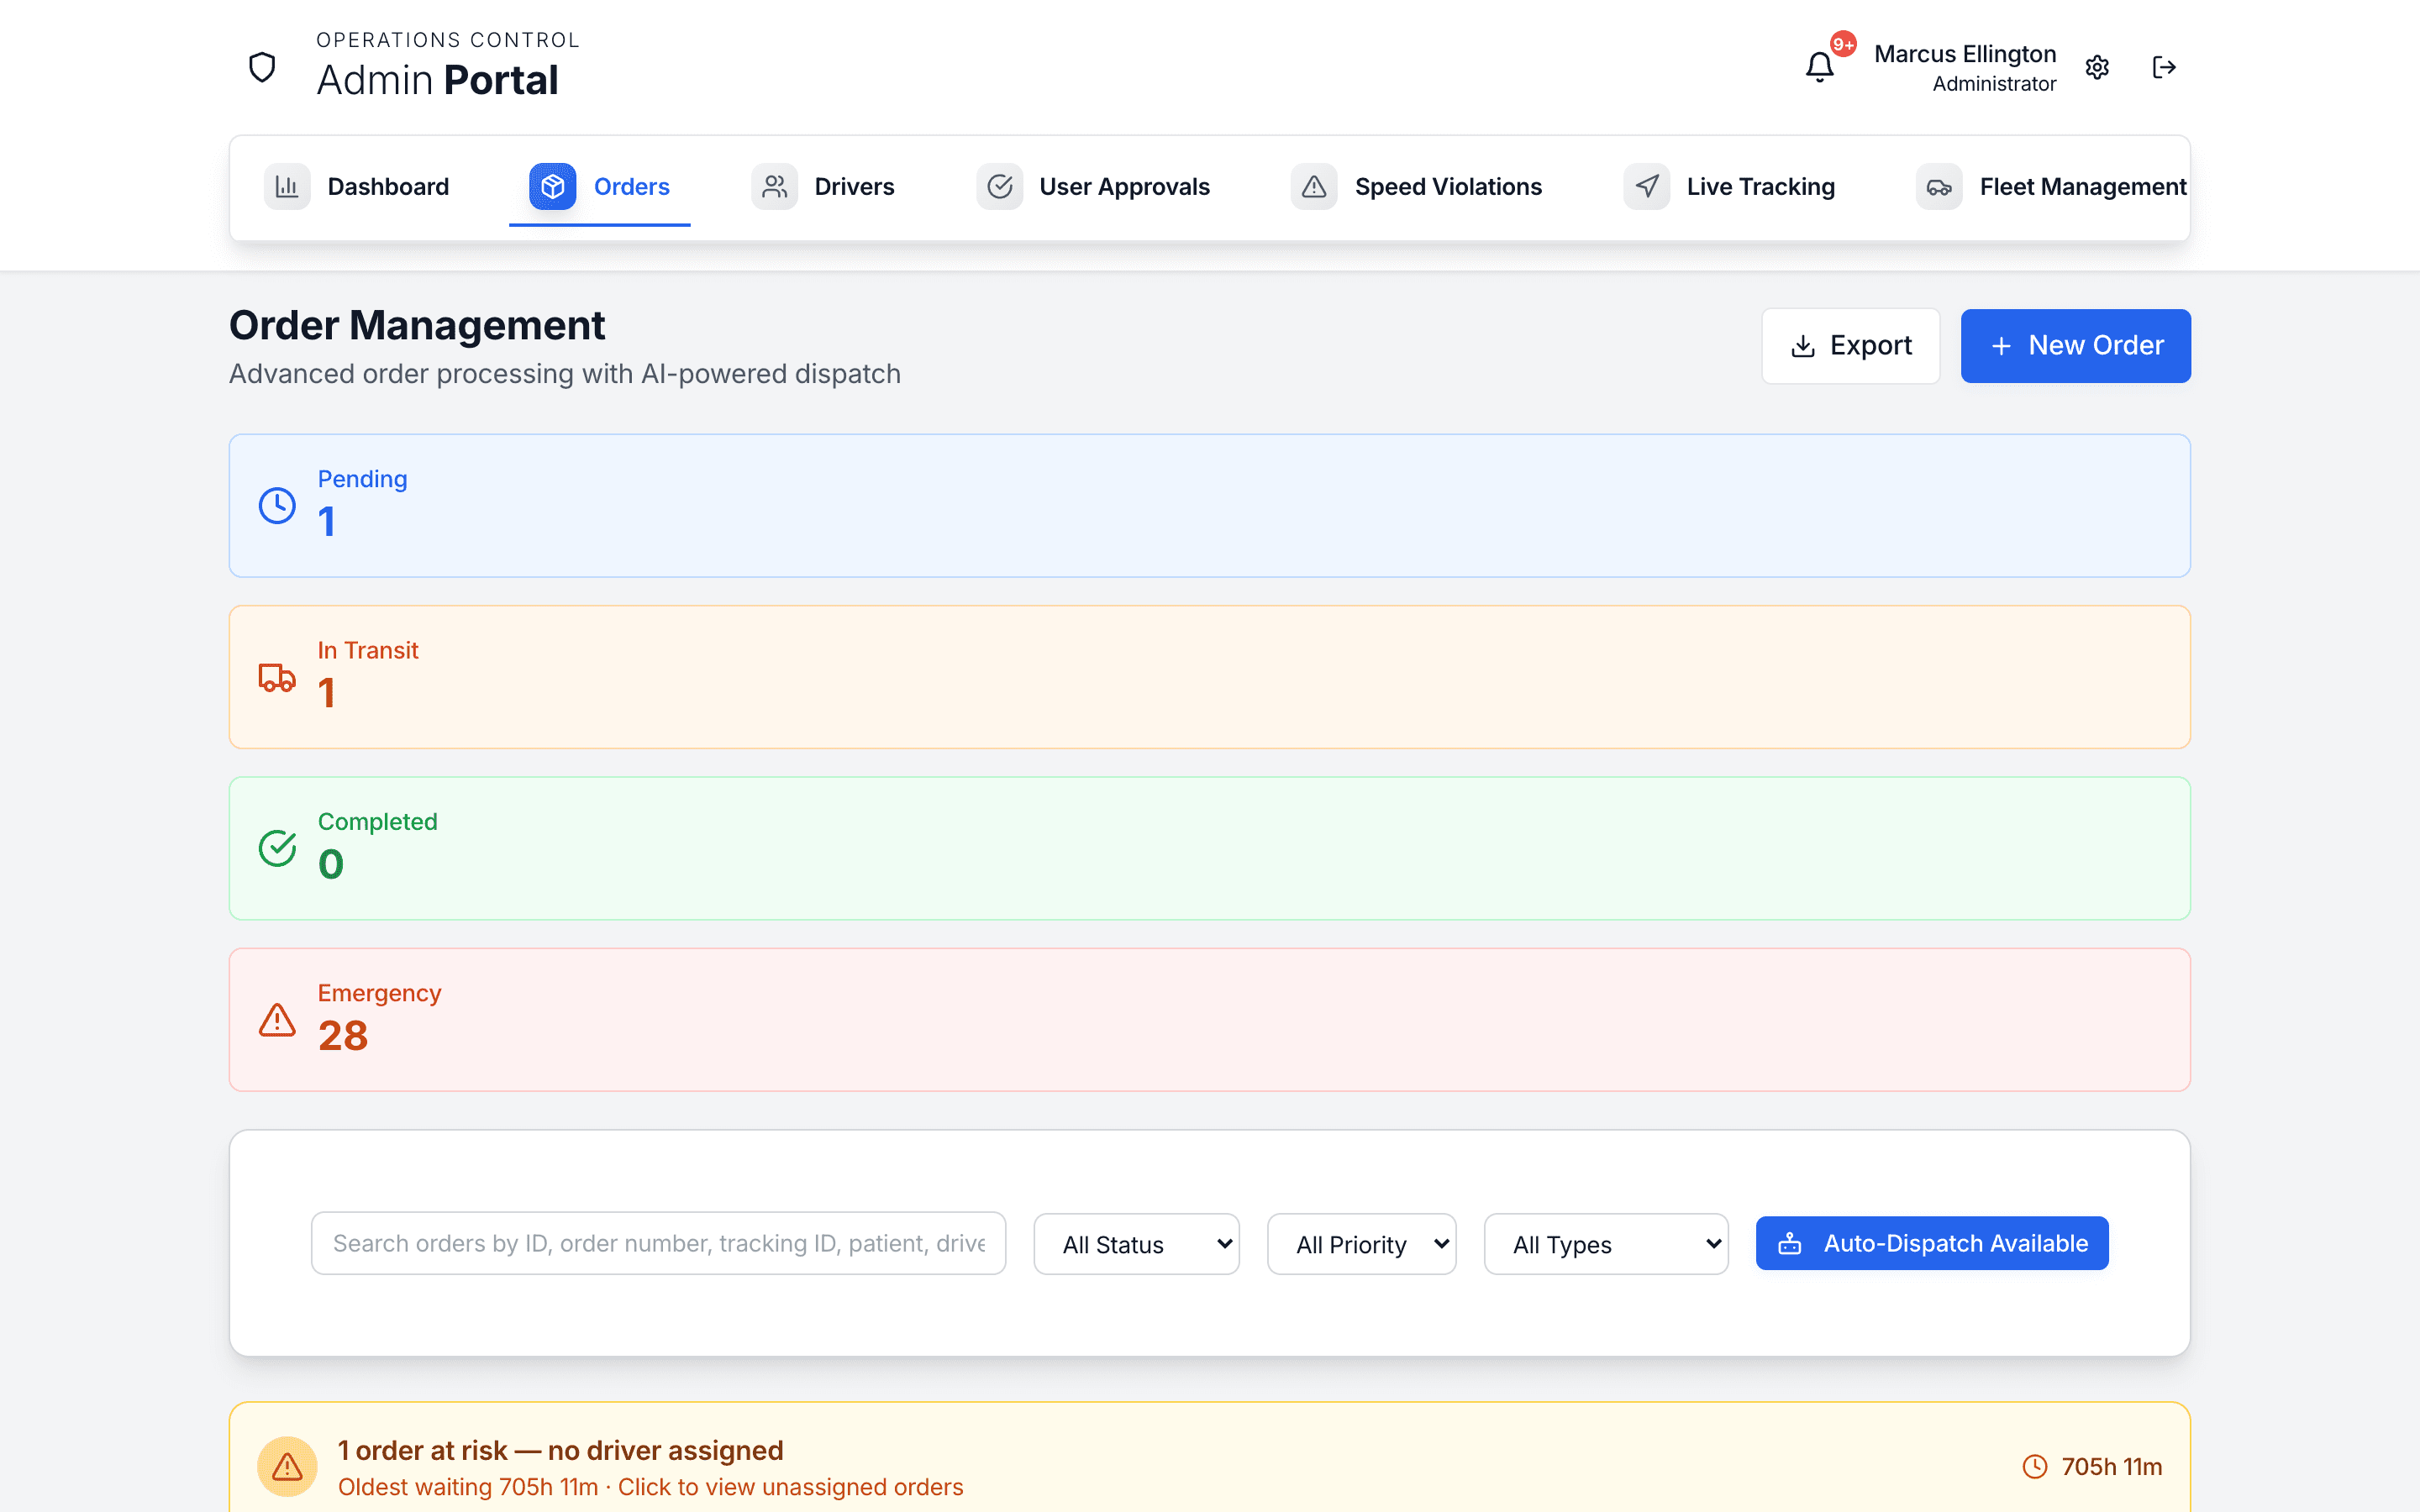Open the All Priority dropdown

pyautogui.click(x=1361, y=1243)
